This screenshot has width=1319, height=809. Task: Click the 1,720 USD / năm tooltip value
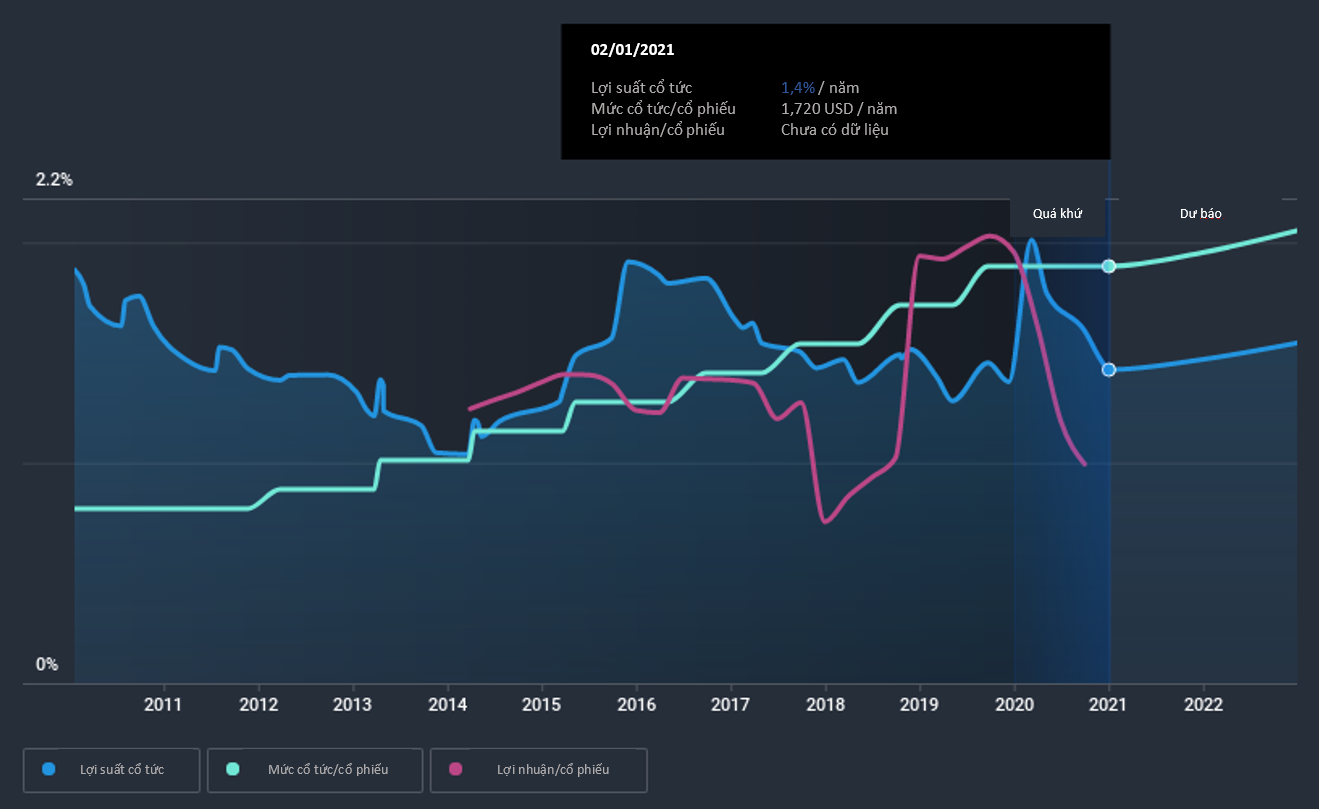tap(839, 109)
